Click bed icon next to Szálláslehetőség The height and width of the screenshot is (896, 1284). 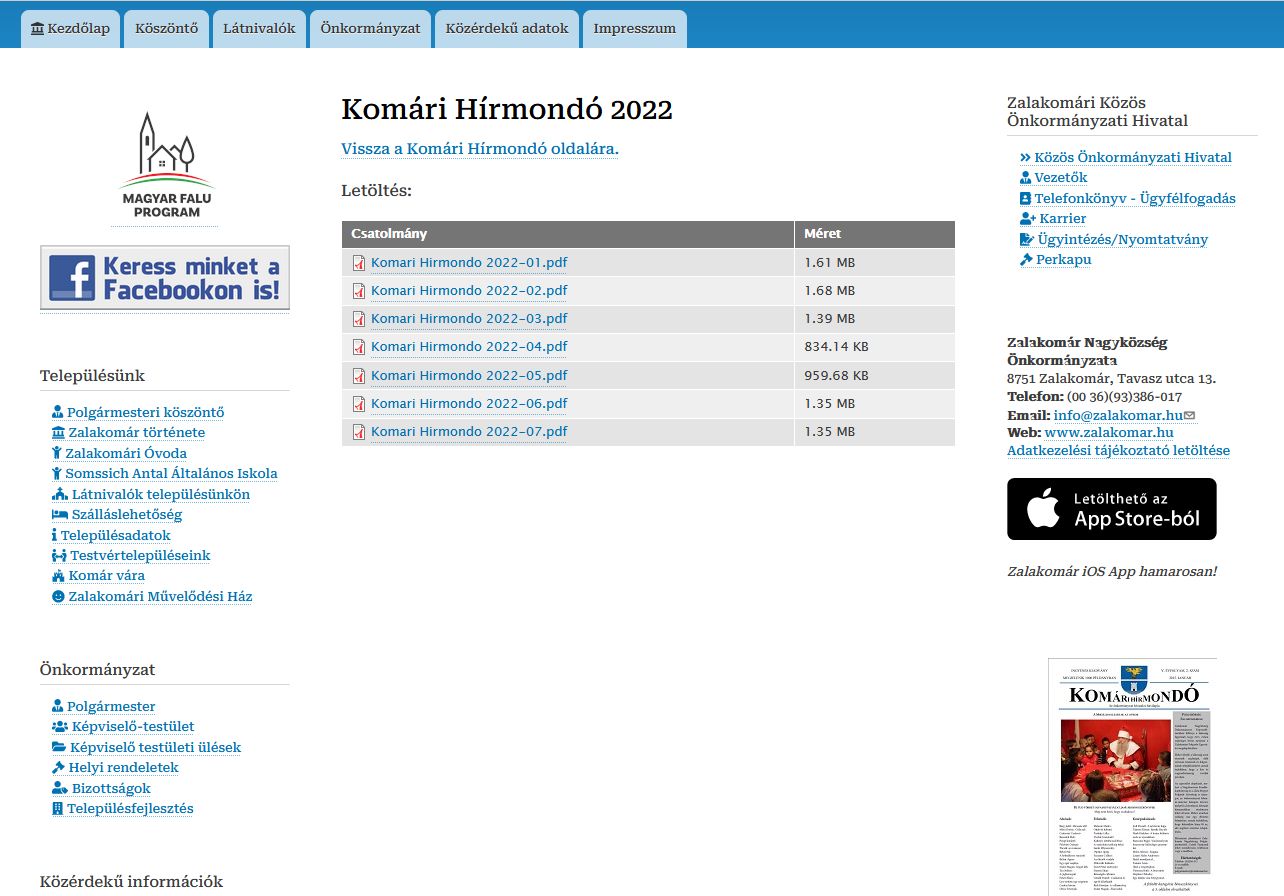pyautogui.click(x=60, y=515)
